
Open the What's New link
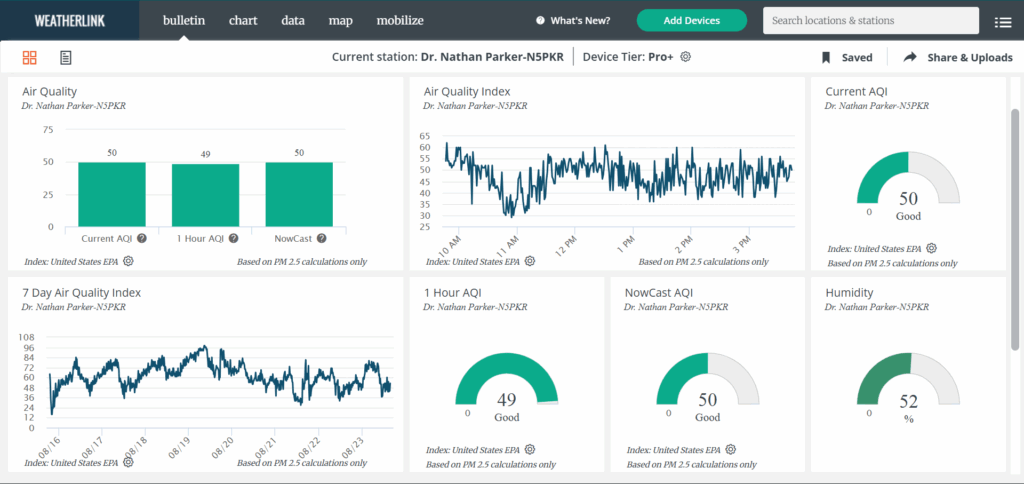point(573,21)
